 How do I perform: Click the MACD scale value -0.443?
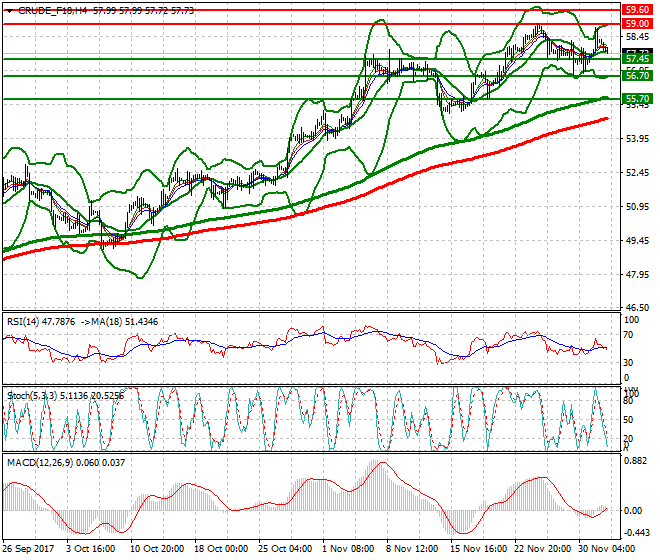tap(636, 533)
